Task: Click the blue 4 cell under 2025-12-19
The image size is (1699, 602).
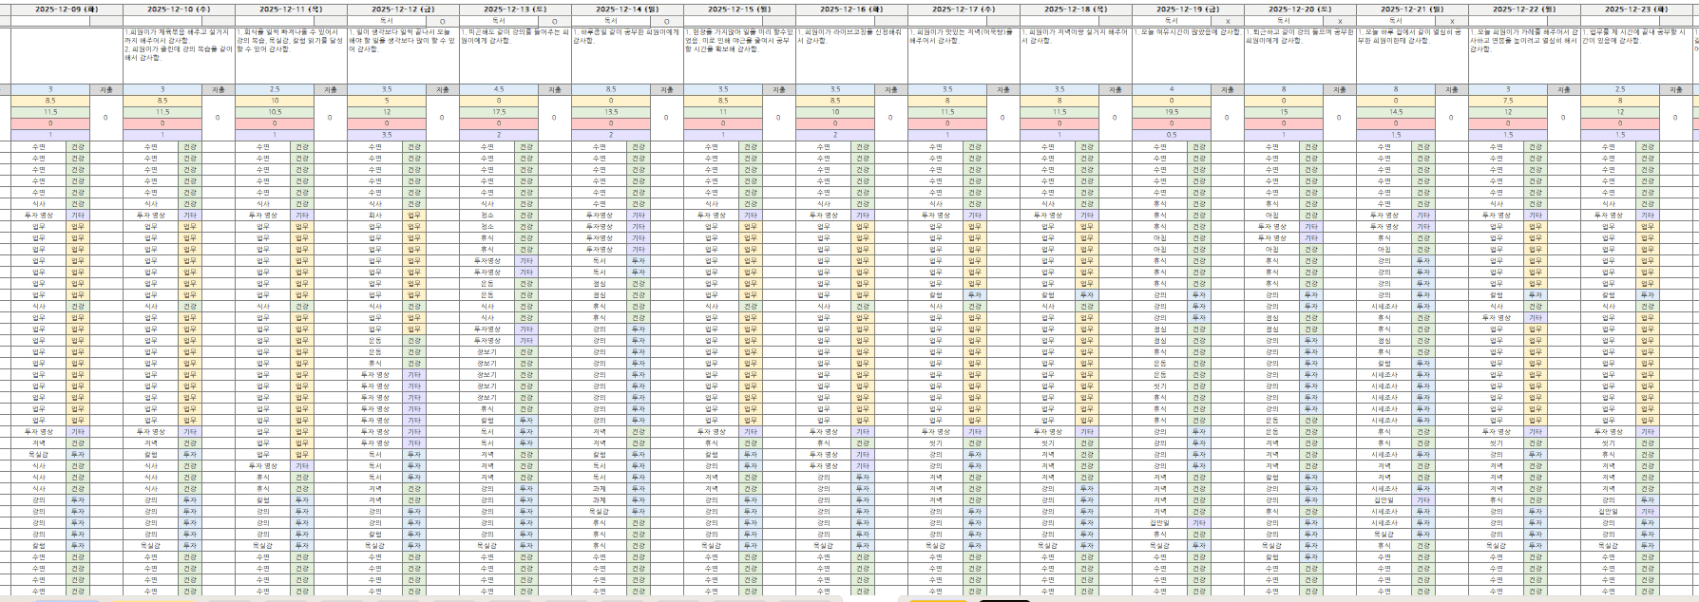Action: pyautogui.click(x=1172, y=90)
